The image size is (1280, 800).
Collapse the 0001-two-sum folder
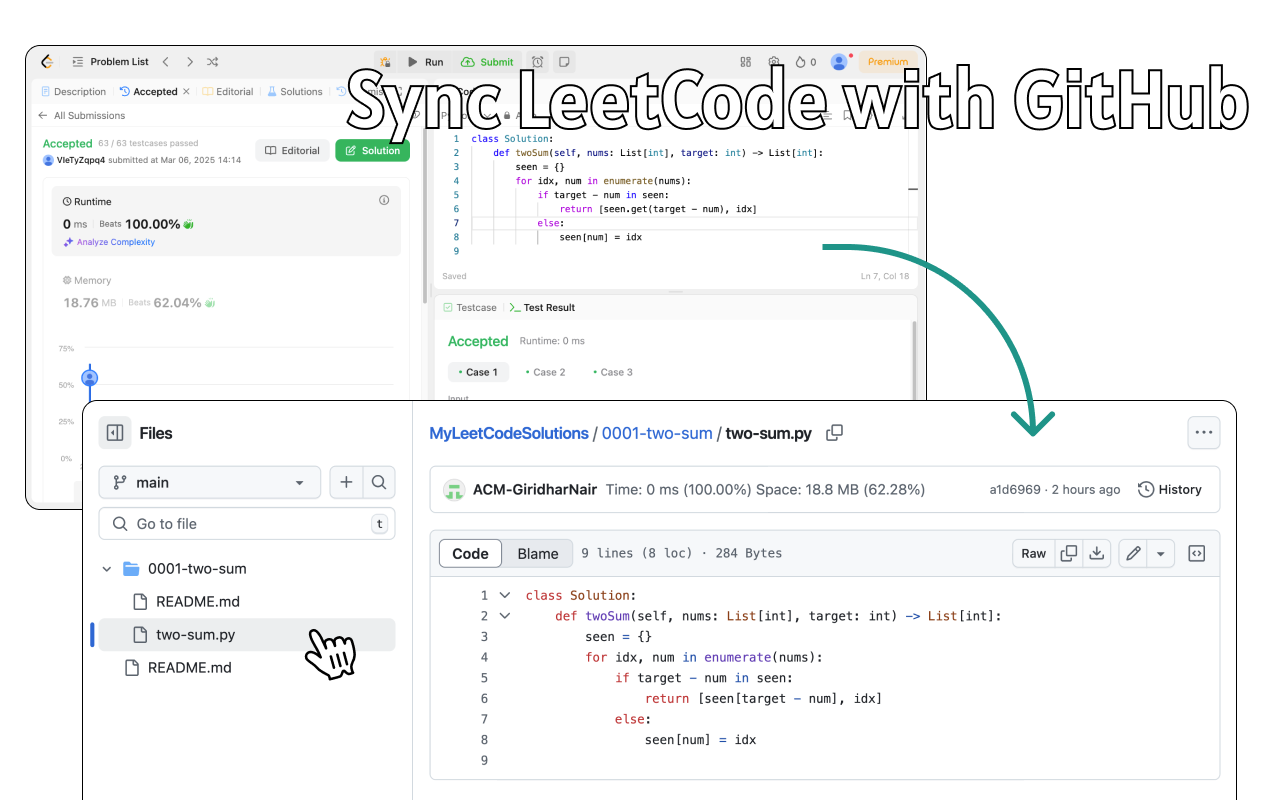pos(107,569)
